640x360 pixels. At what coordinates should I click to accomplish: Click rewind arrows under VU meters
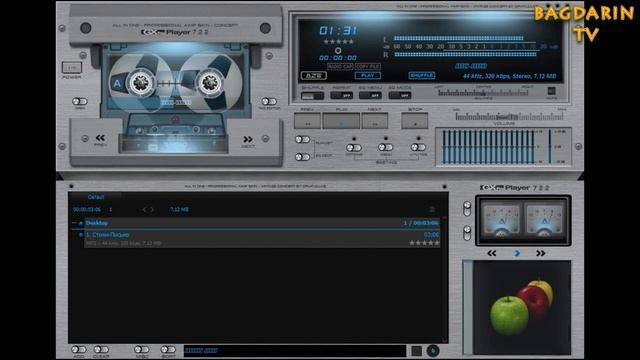pos(492,253)
